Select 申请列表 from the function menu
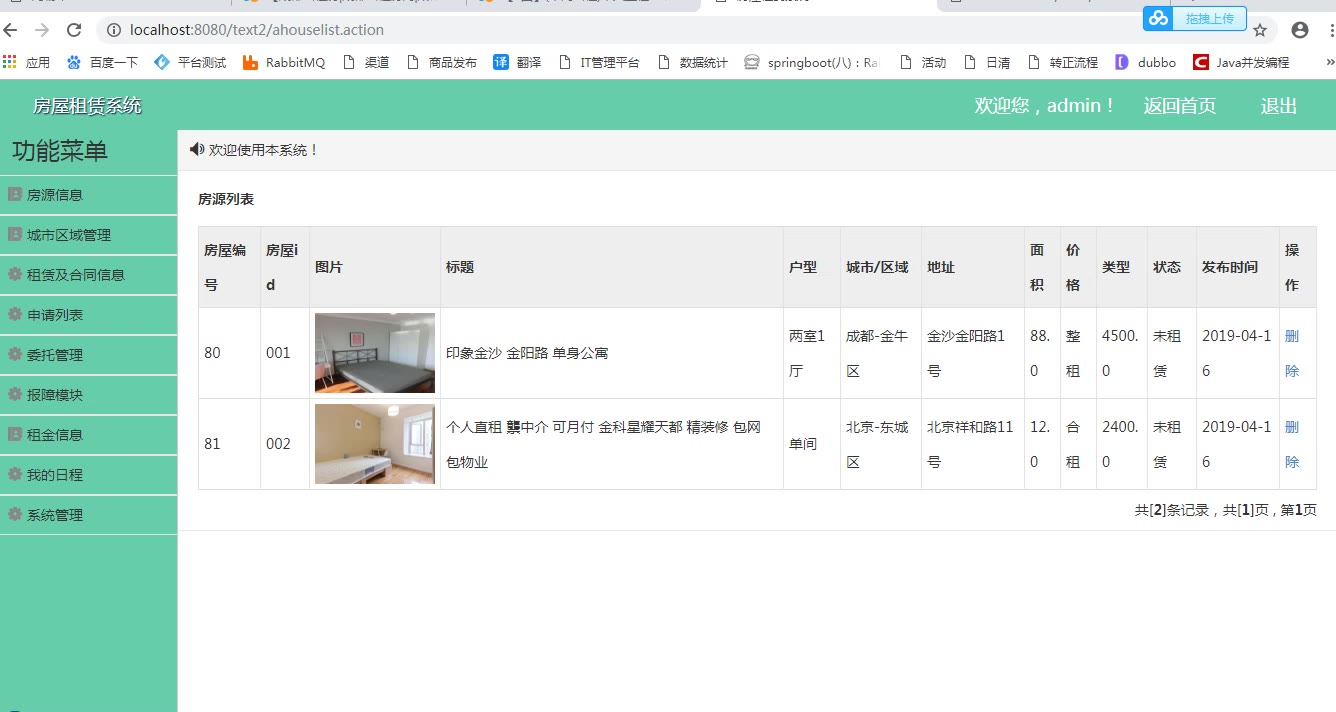 (54, 315)
